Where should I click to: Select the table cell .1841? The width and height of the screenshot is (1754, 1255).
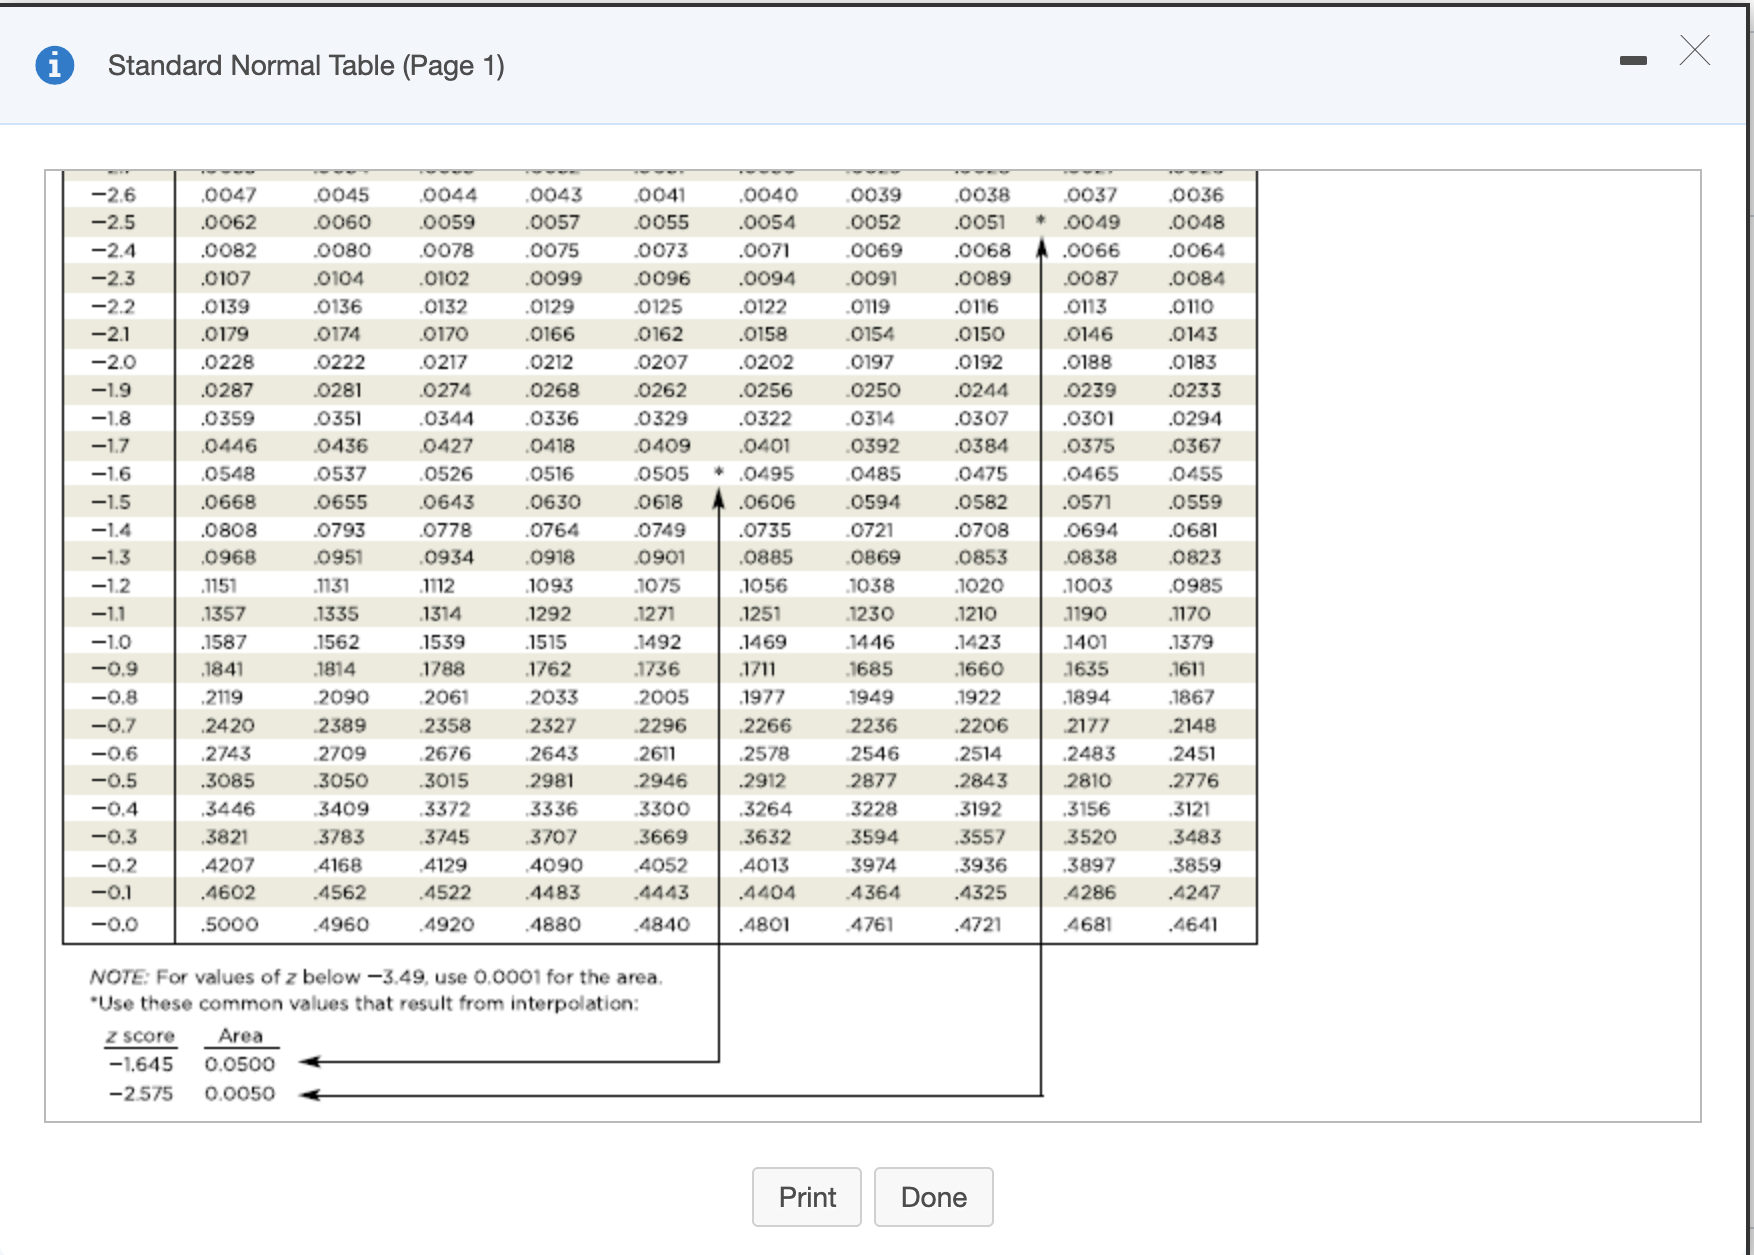223,669
